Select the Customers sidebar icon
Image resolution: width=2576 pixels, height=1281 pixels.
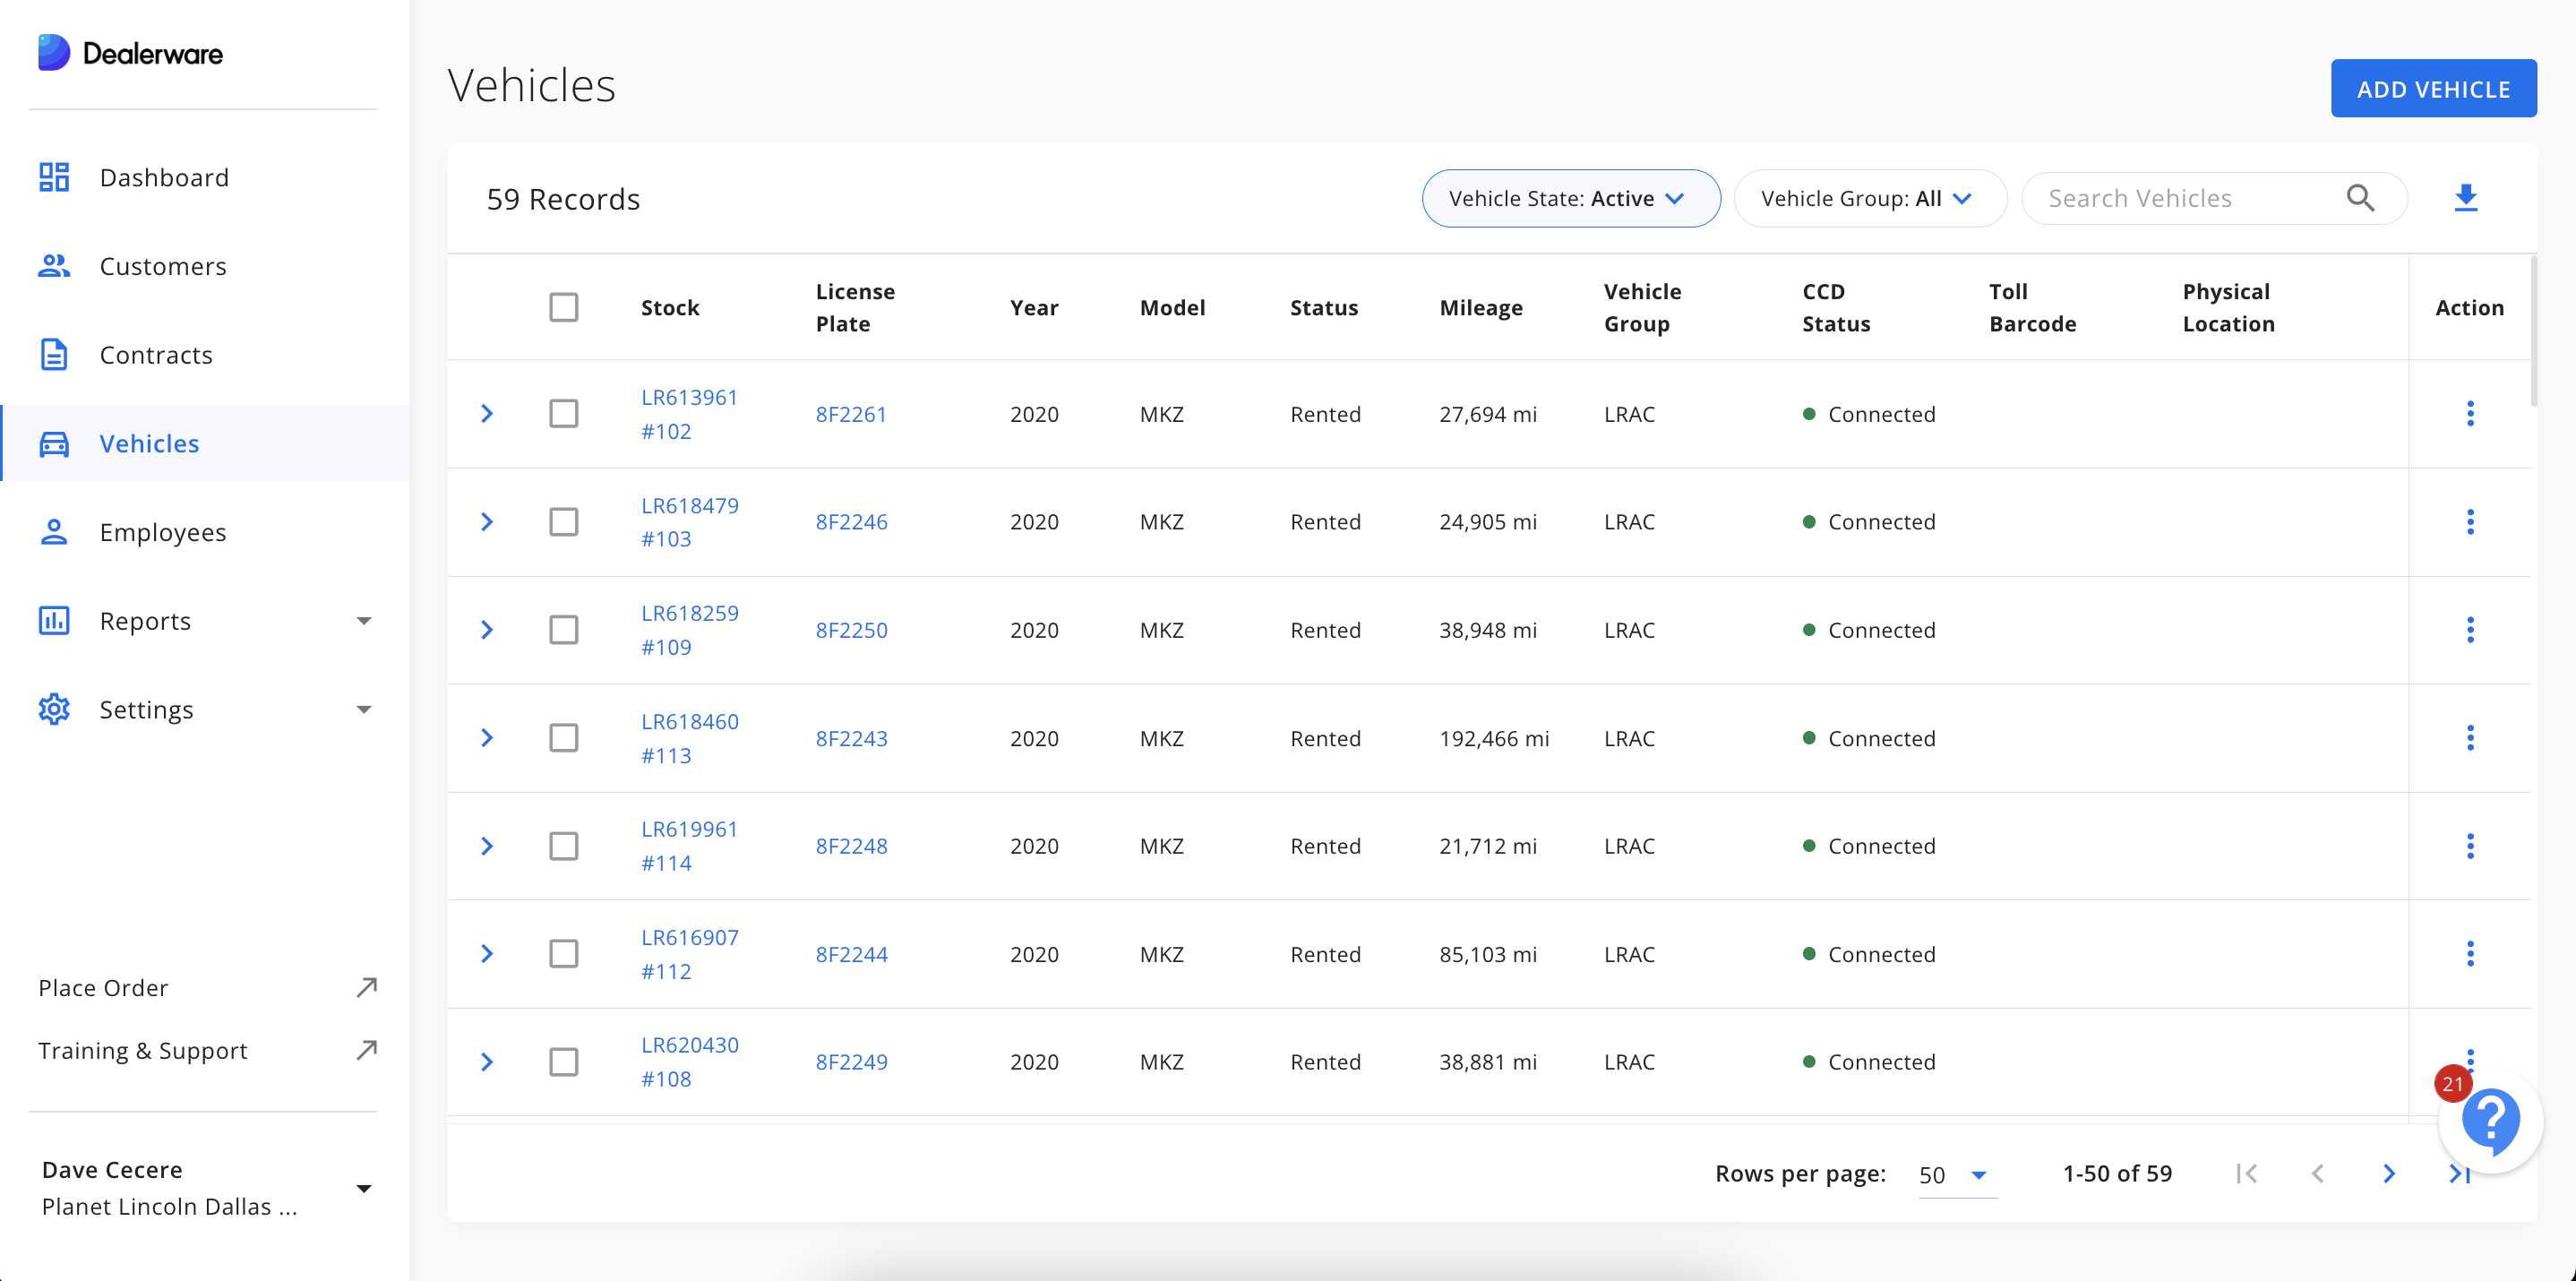click(53, 266)
